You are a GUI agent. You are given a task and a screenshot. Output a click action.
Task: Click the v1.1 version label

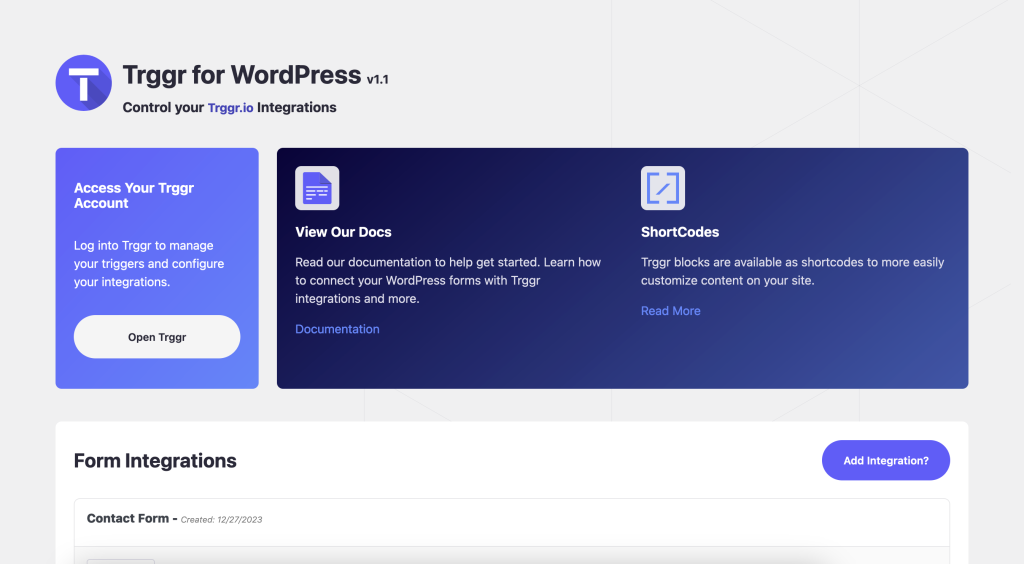pos(377,80)
